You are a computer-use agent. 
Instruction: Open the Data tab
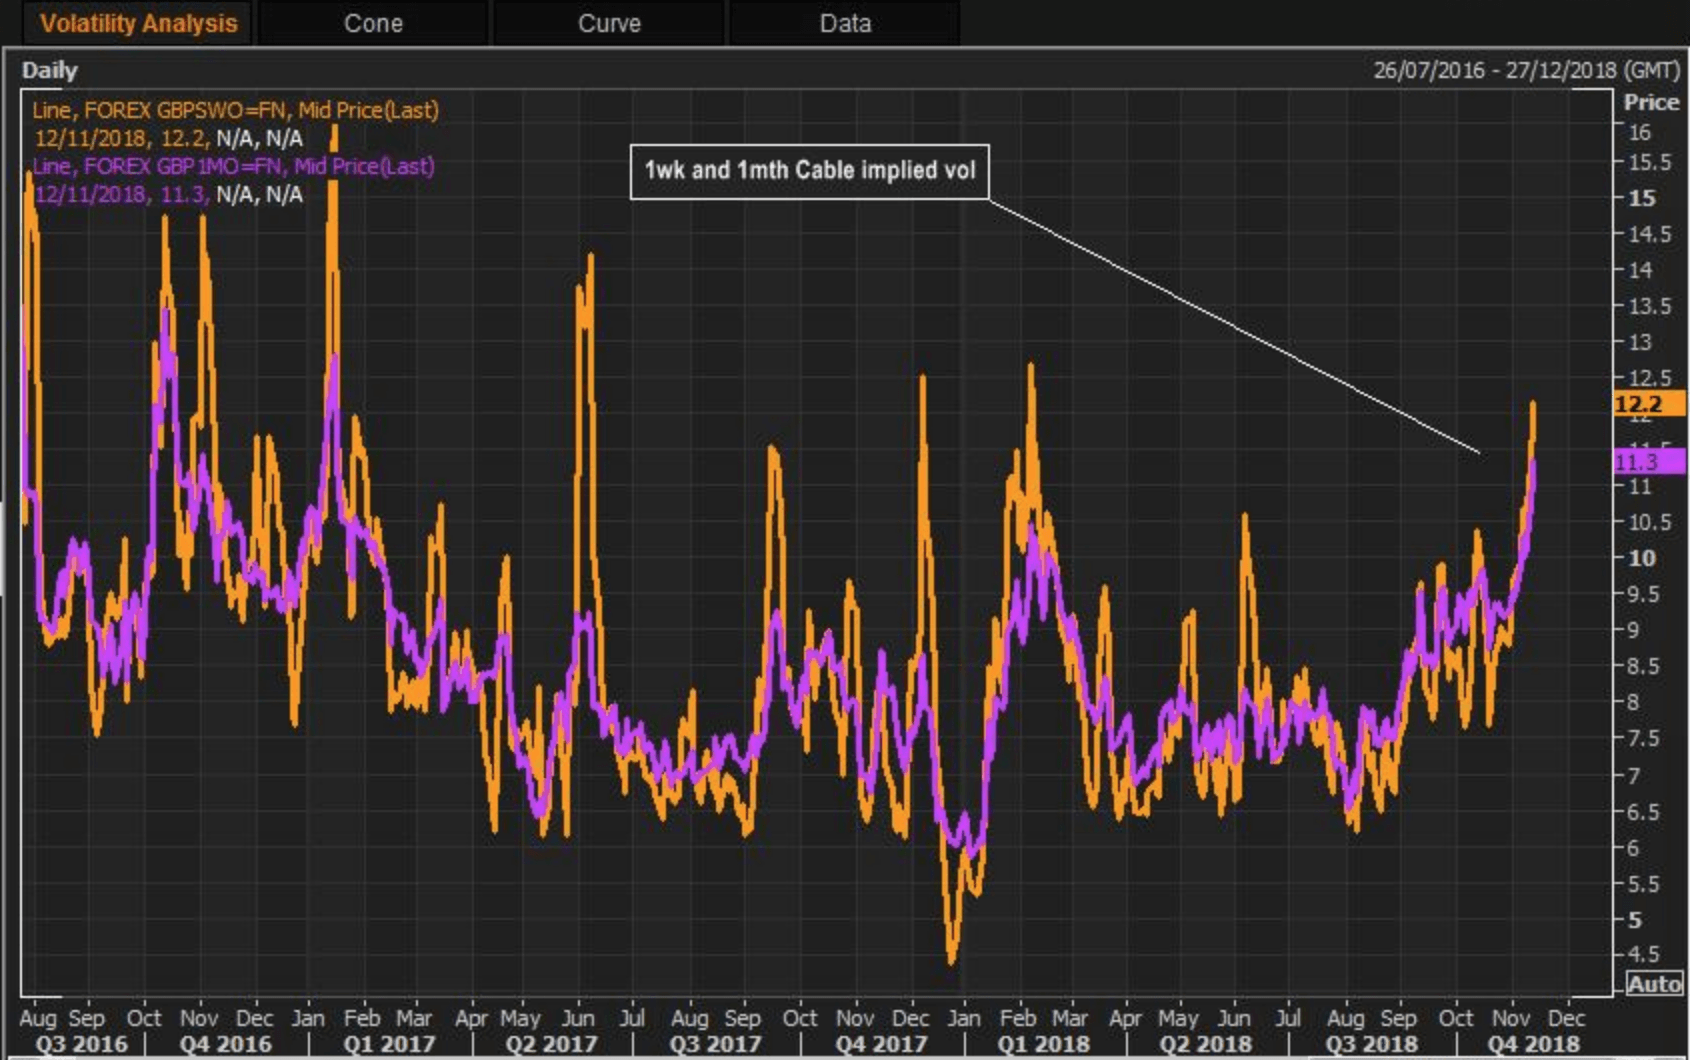click(845, 23)
